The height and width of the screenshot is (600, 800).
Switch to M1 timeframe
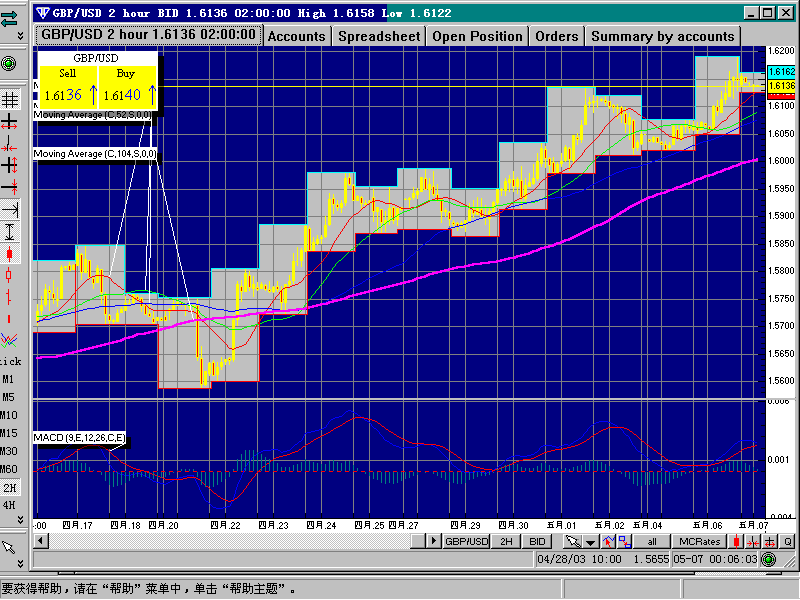pyautogui.click(x=8, y=380)
